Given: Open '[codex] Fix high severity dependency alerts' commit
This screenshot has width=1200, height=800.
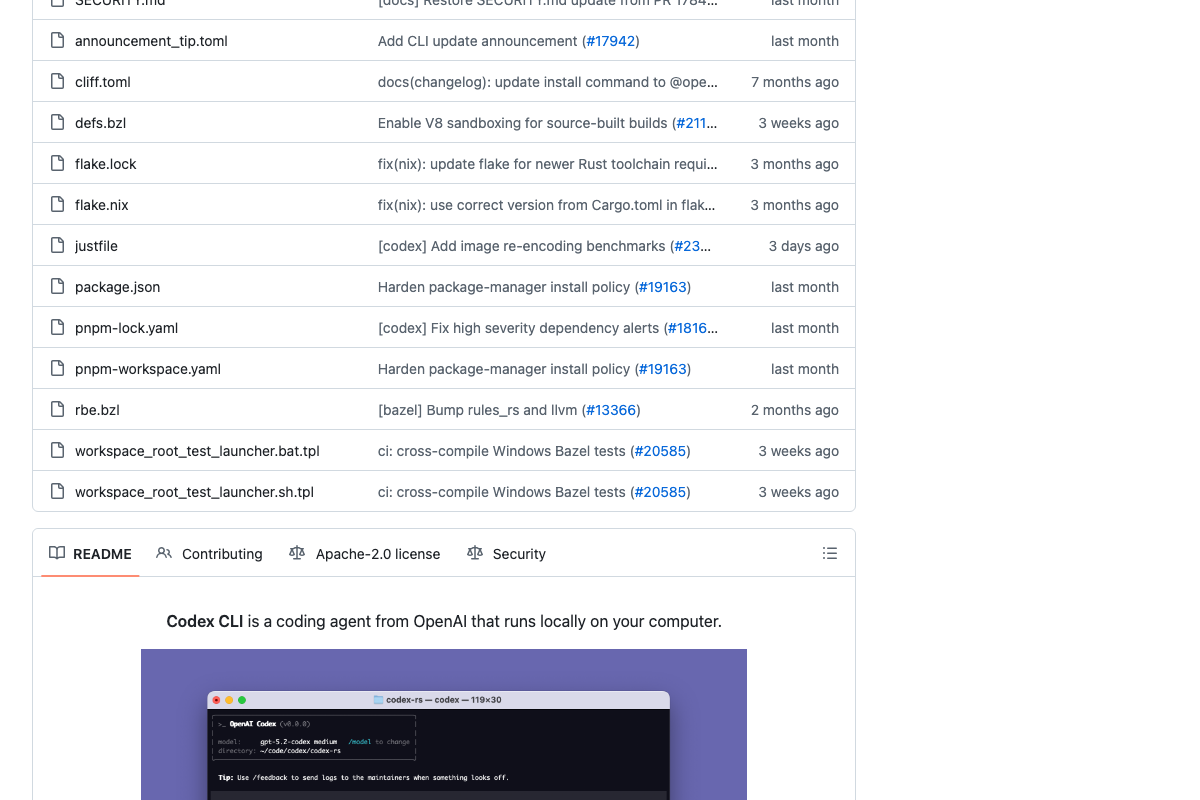Looking at the screenshot, I should [x=518, y=328].
